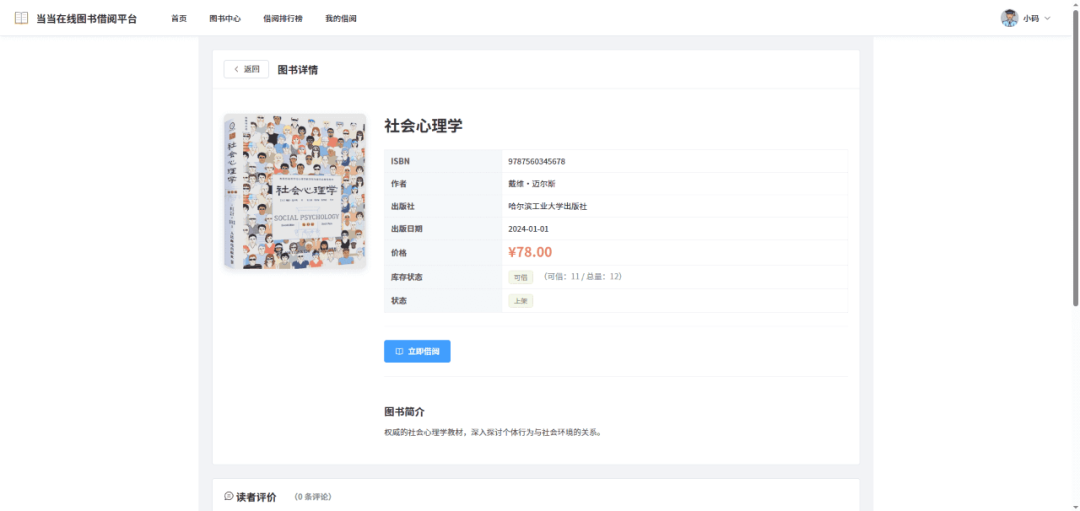
Task: Click the stock count text 可借：11 / 总量：12
Action: tap(583, 277)
